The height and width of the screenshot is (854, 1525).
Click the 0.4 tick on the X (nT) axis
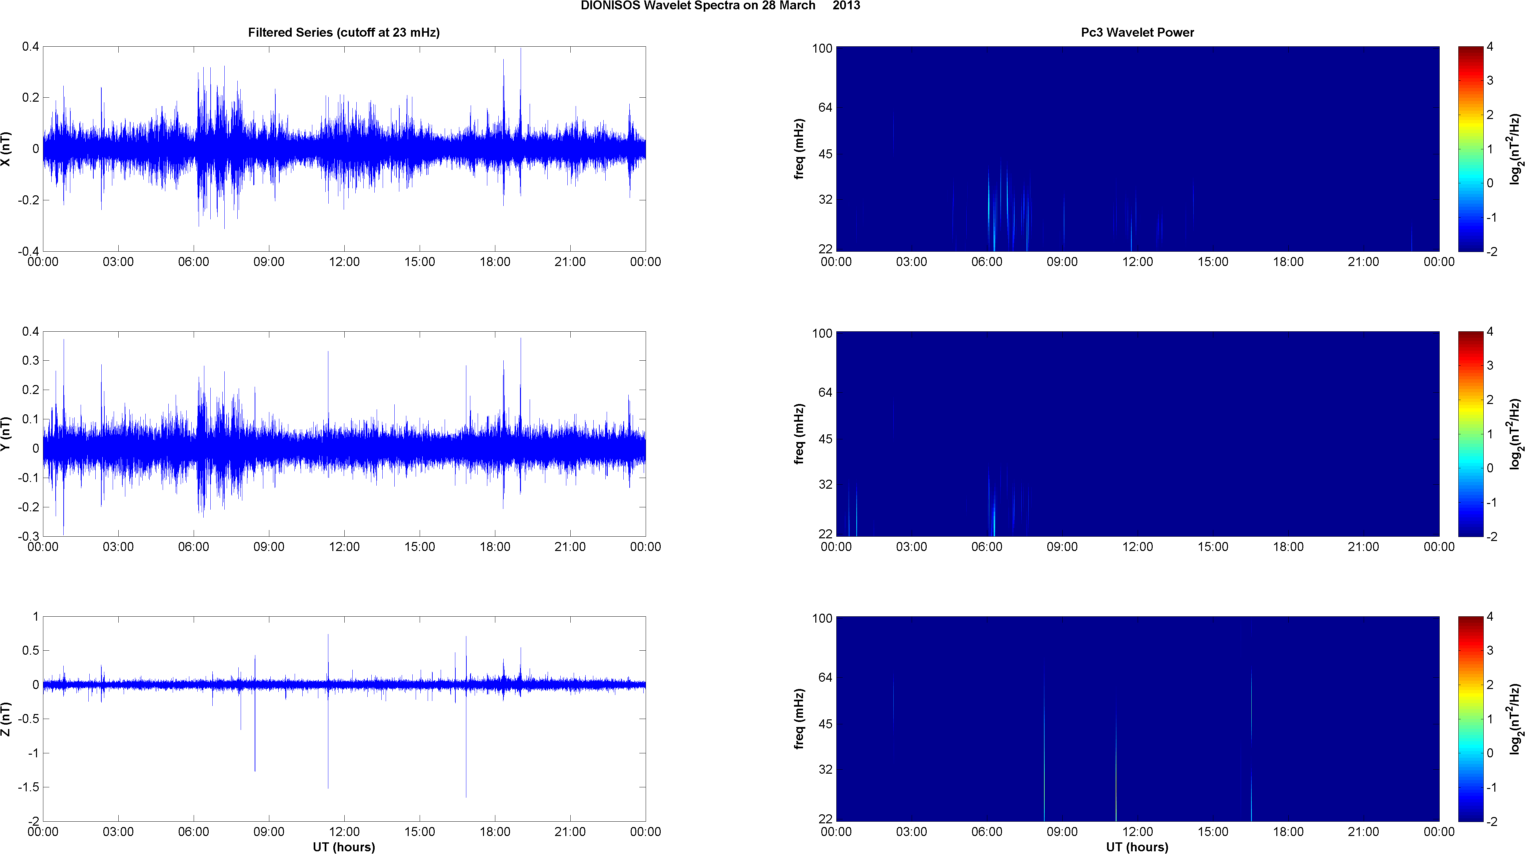(30, 47)
